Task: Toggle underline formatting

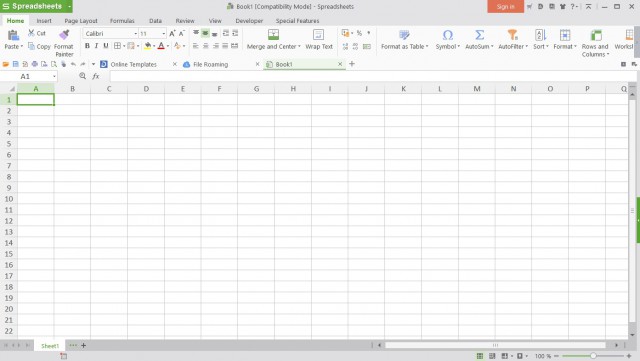Action: pyautogui.click(x=106, y=46)
